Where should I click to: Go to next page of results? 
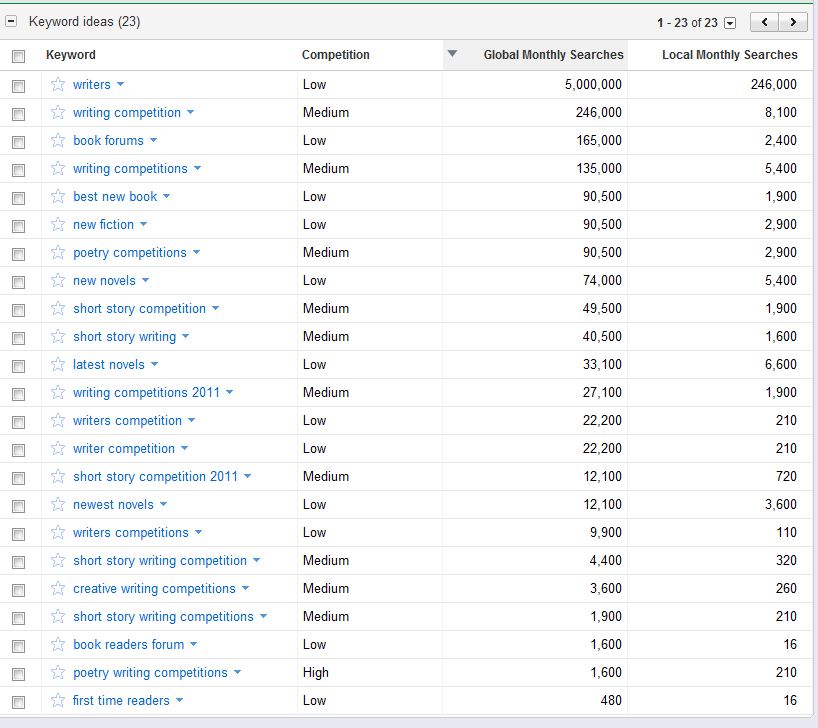click(794, 22)
